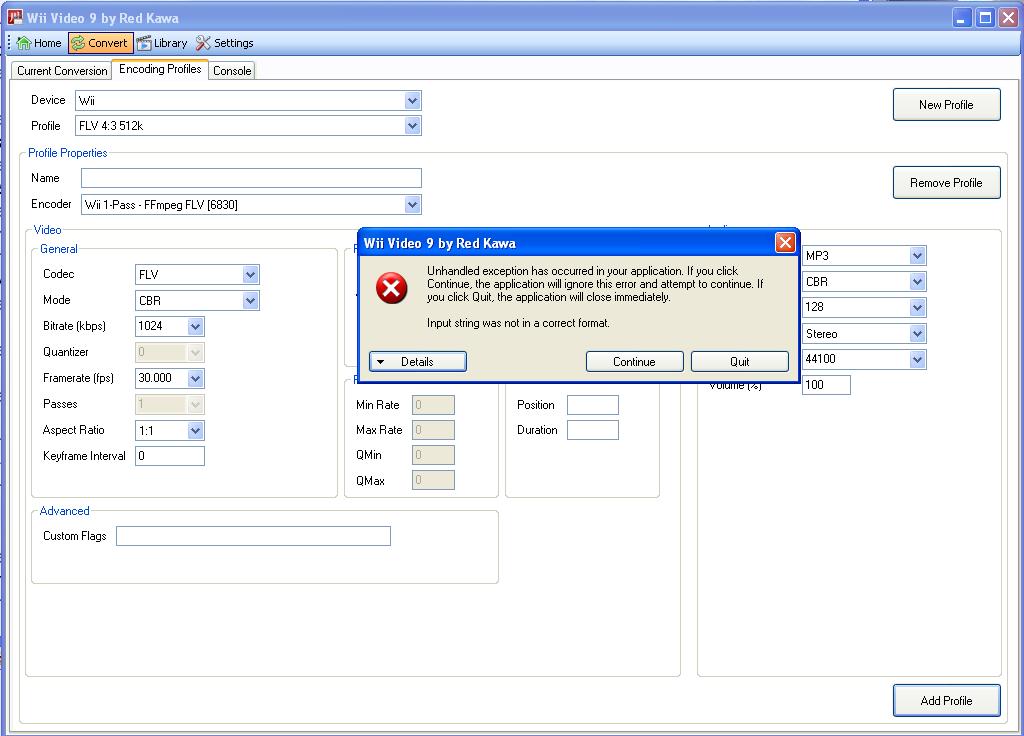Click the Duration input field
This screenshot has height=736, width=1024.
(x=593, y=430)
